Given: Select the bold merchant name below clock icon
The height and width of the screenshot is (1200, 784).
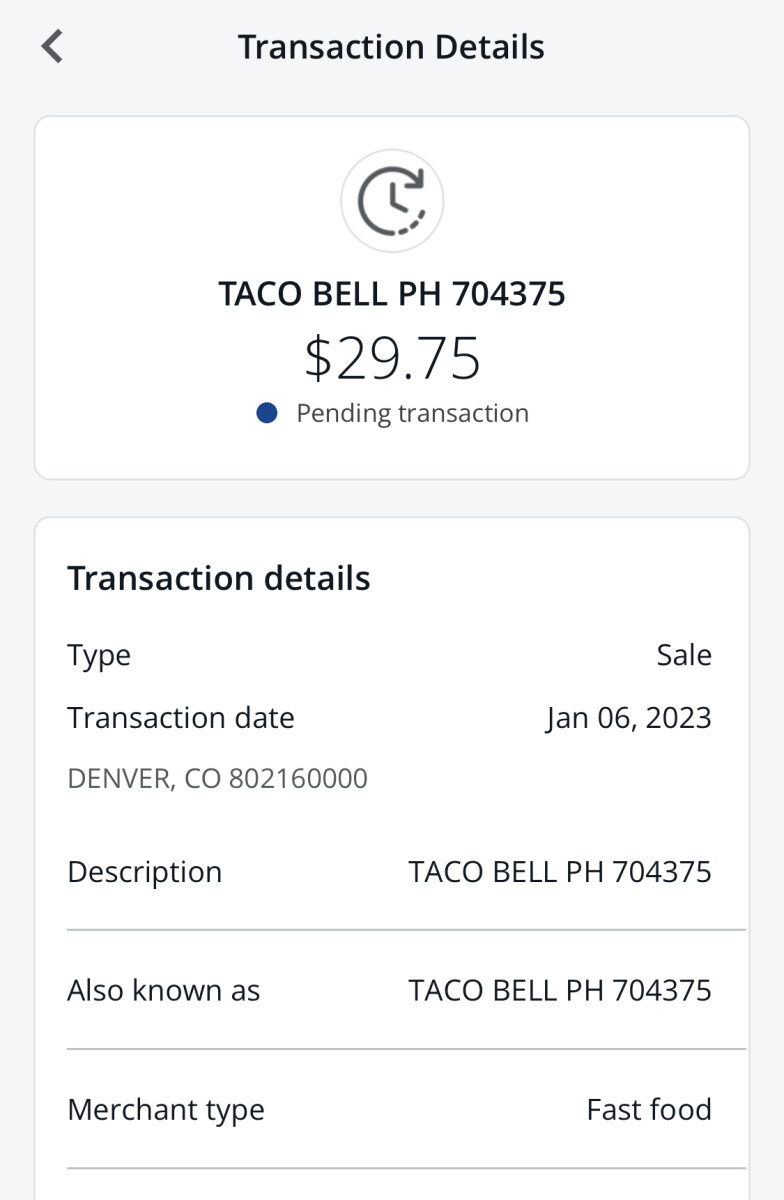Looking at the screenshot, I should 392,294.
